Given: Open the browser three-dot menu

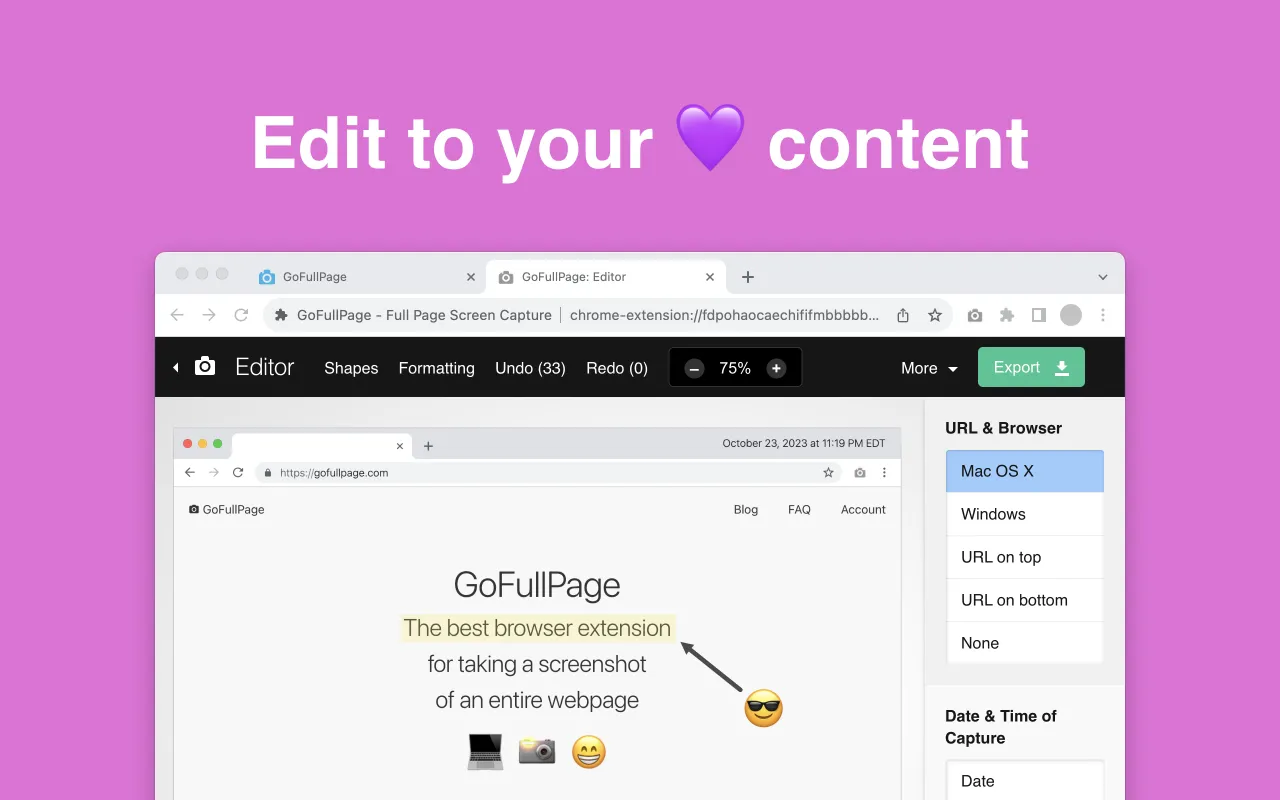Looking at the screenshot, I should (x=1103, y=314).
